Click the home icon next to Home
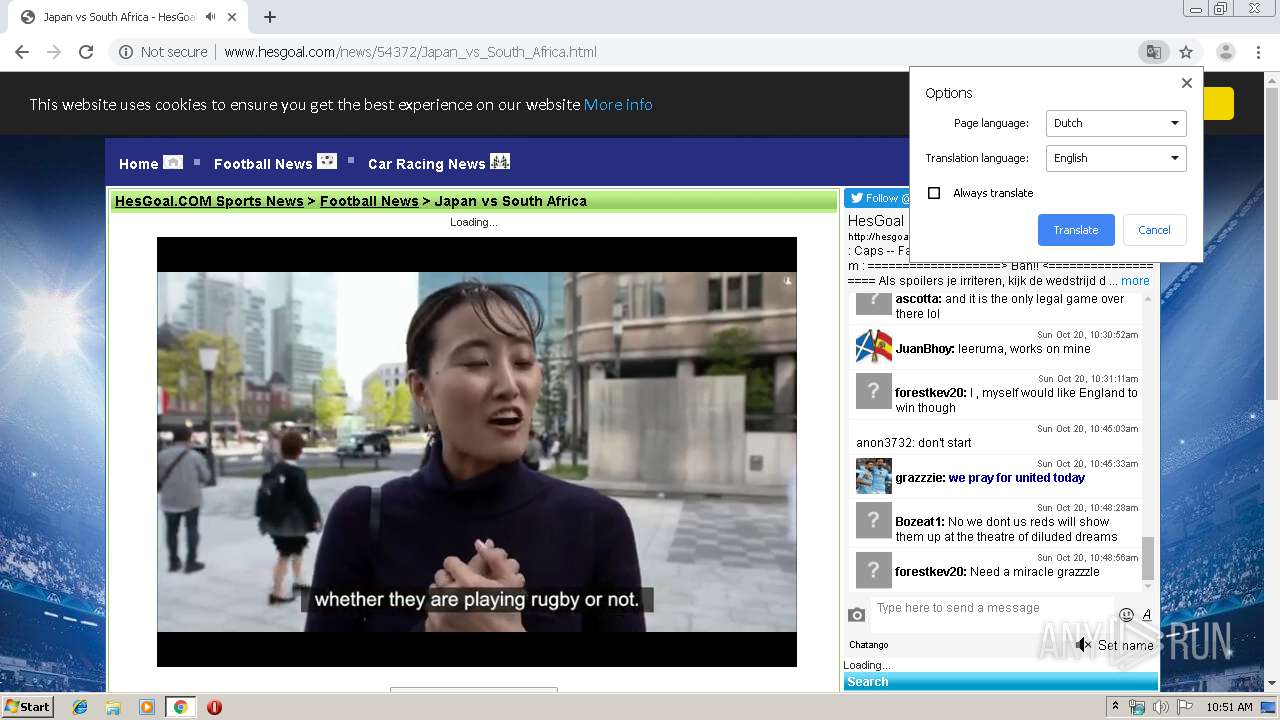Image resolution: width=1280 pixels, height=720 pixels. click(173, 162)
